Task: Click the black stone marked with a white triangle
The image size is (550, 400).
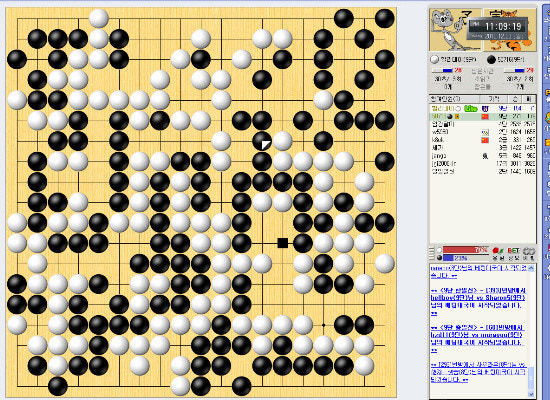Action: (262, 141)
